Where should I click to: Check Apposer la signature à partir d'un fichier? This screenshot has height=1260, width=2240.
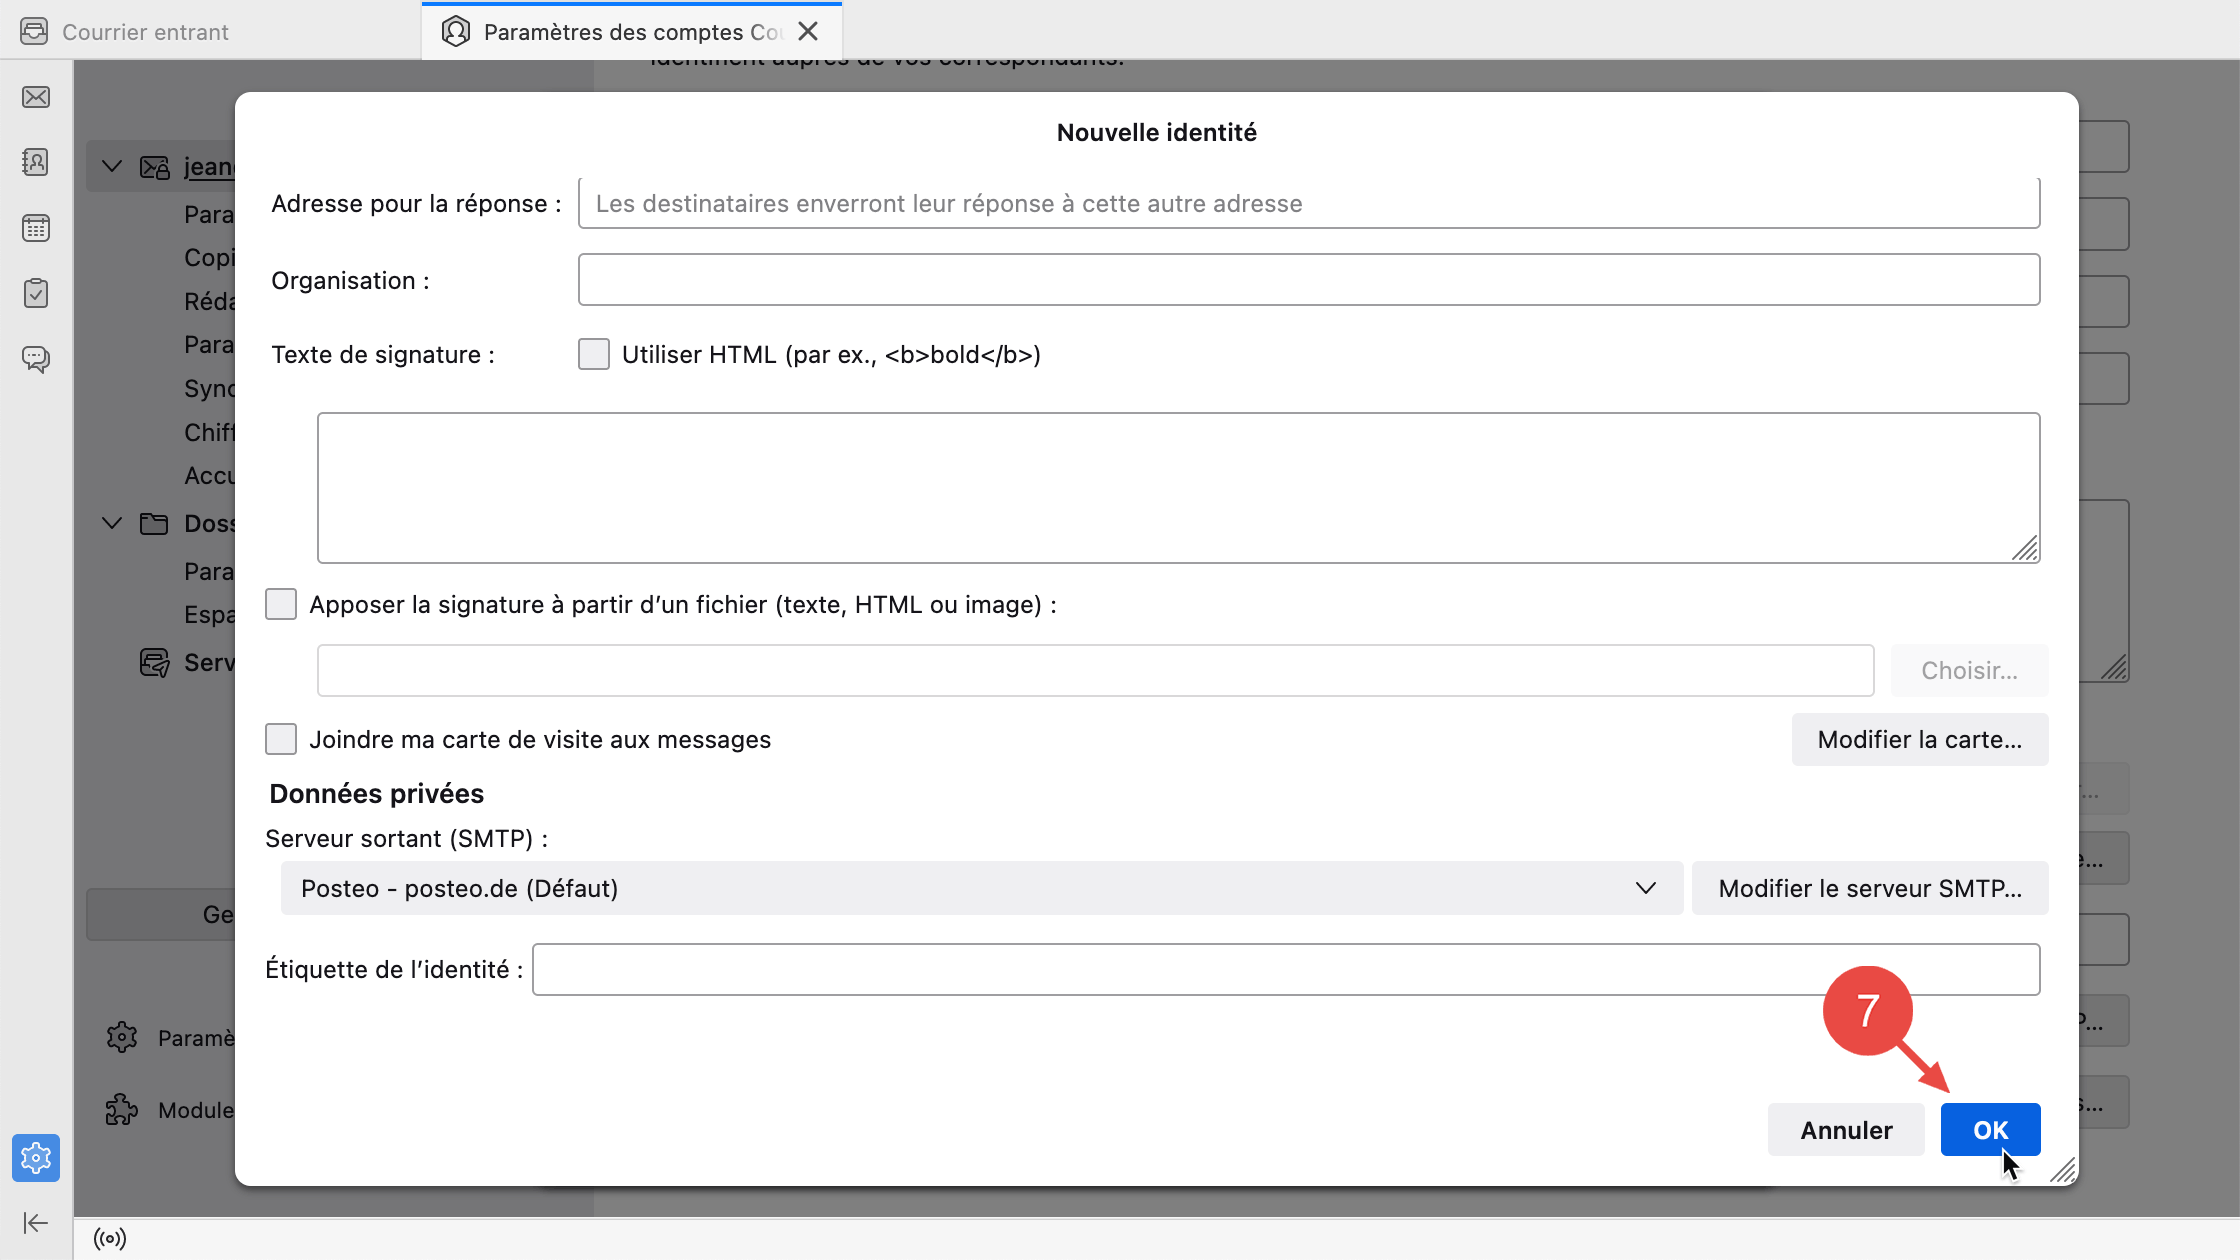[x=281, y=604]
